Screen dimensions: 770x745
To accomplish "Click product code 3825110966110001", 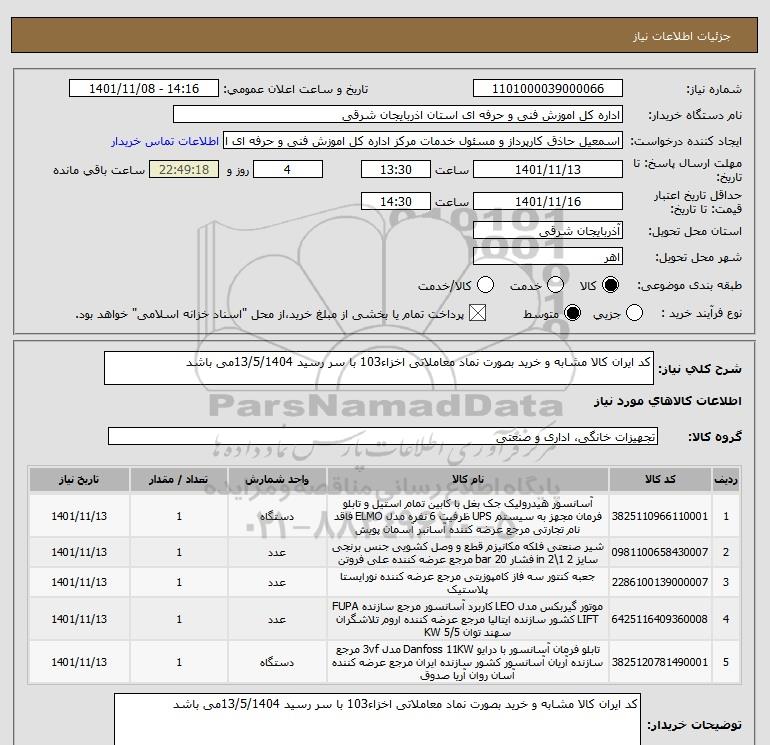I will 660,516.
